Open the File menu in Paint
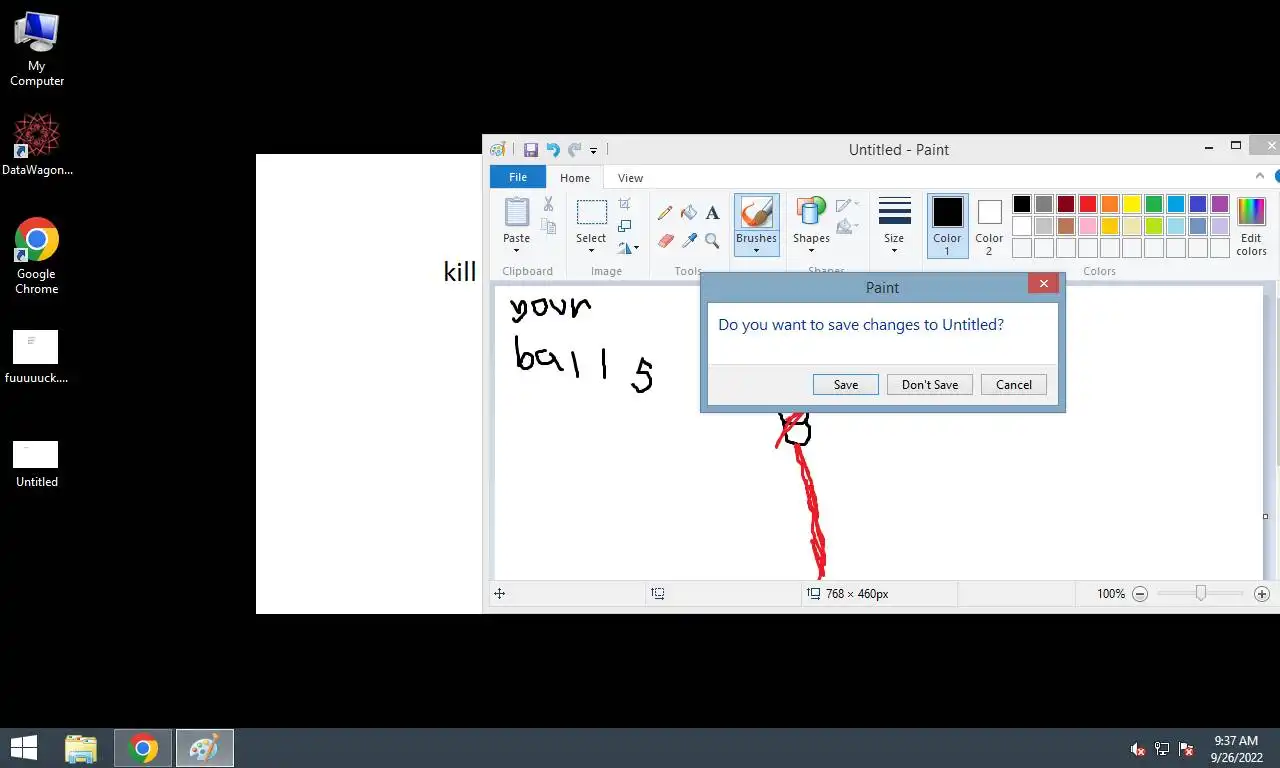 (x=518, y=177)
